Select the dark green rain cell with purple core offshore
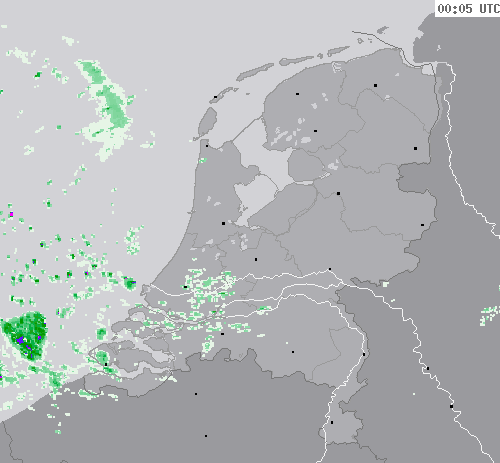500x463 pixels. [25, 336]
